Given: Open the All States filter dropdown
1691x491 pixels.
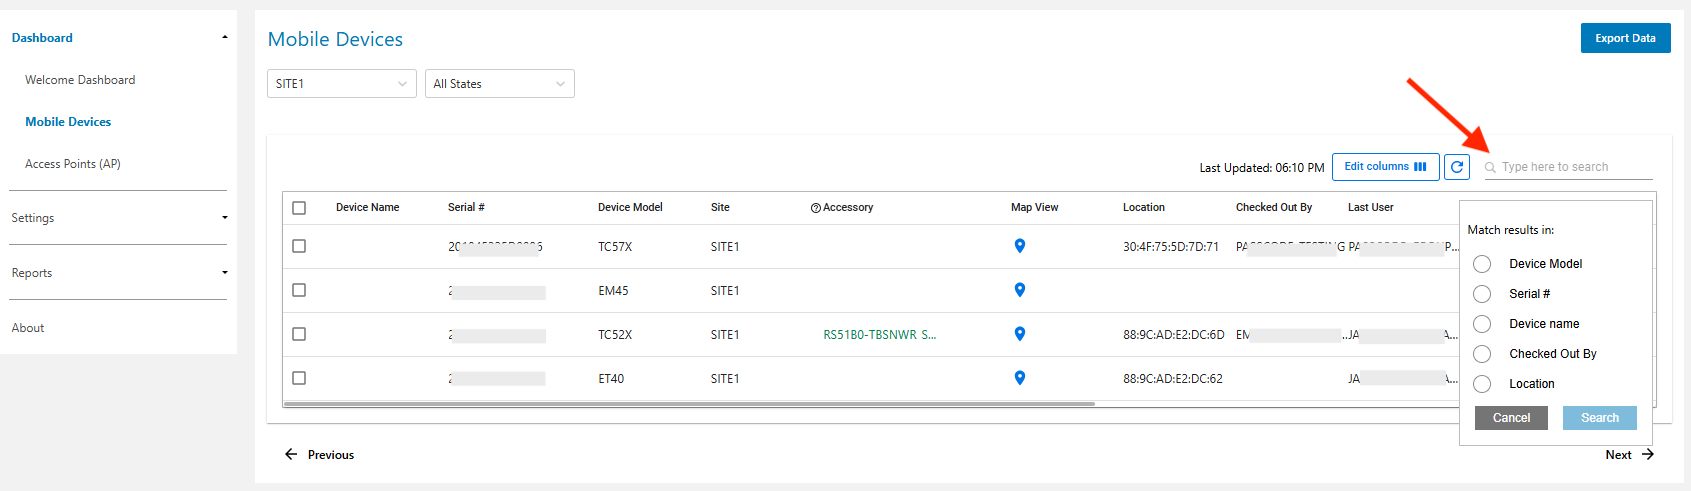Looking at the screenshot, I should [499, 84].
